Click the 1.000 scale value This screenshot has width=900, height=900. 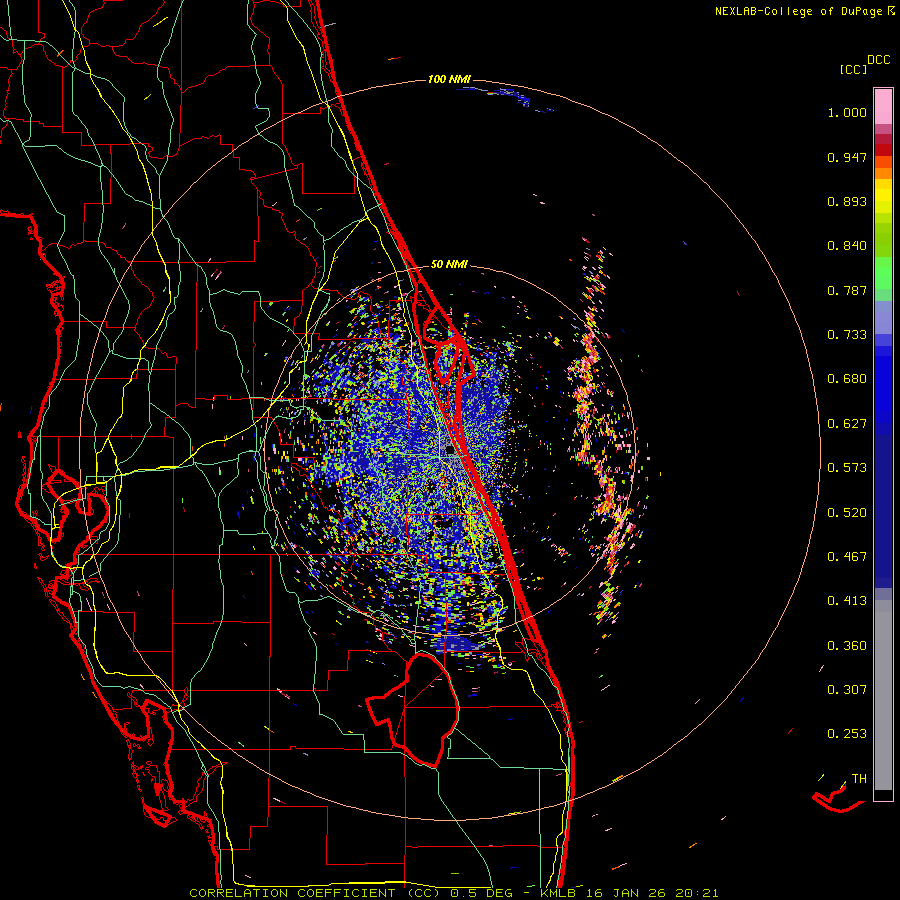[847, 112]
